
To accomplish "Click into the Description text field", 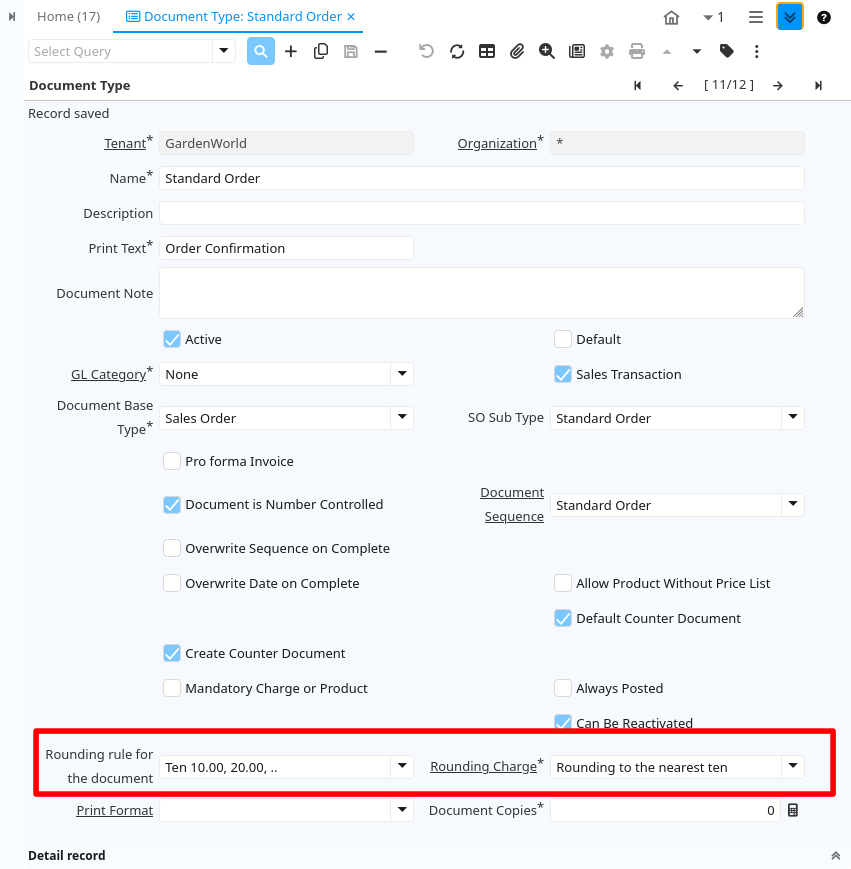I will [481, 213].
